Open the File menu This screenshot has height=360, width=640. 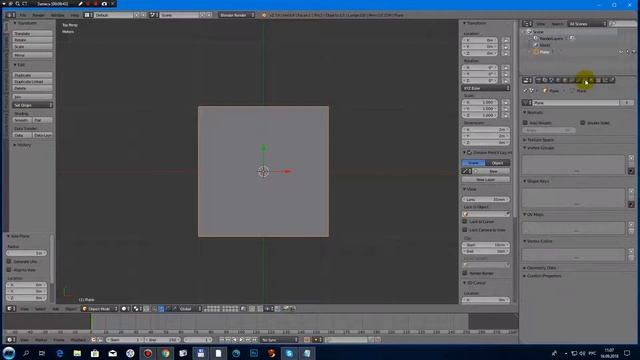[23, 15]
